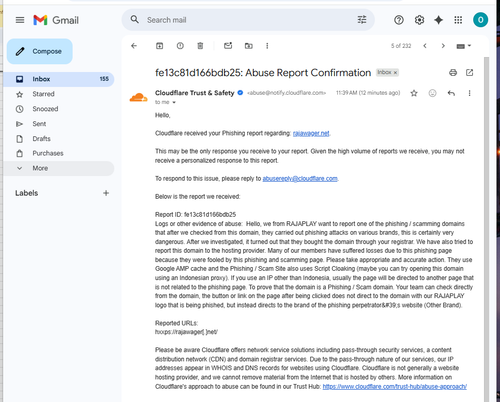Remove the Inbox label chip
Screen dimensions: 500x402
click(x=395, y=73)
